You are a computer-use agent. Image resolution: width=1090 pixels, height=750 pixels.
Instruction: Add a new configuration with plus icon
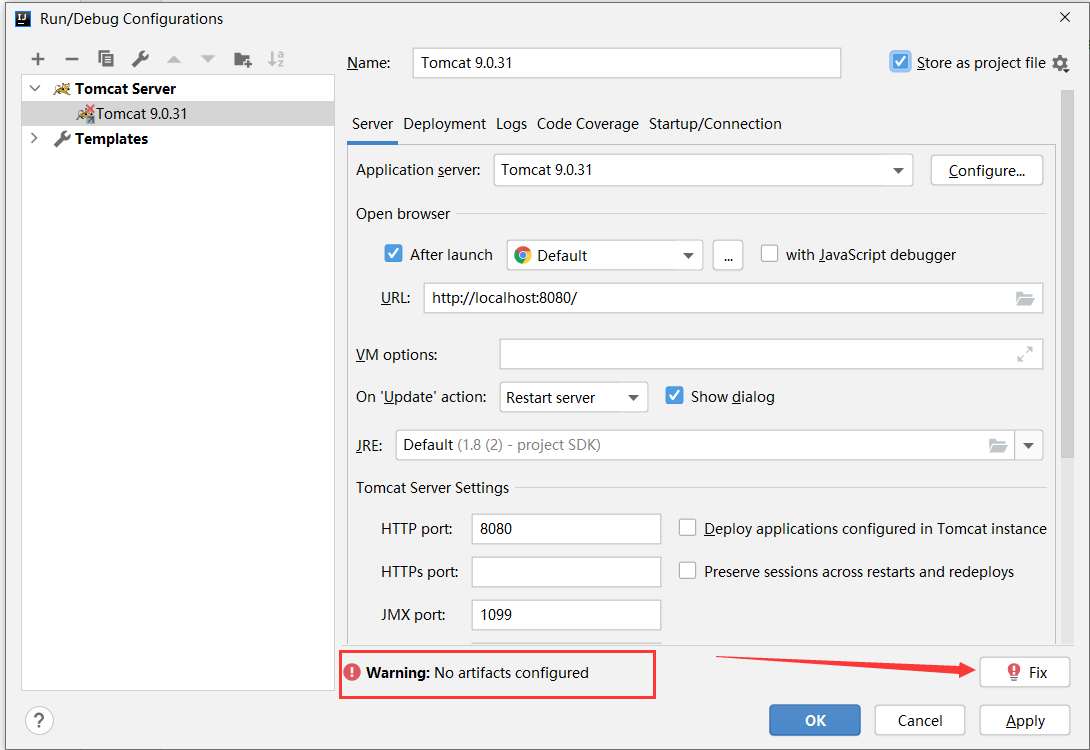(x=38, y=59)
